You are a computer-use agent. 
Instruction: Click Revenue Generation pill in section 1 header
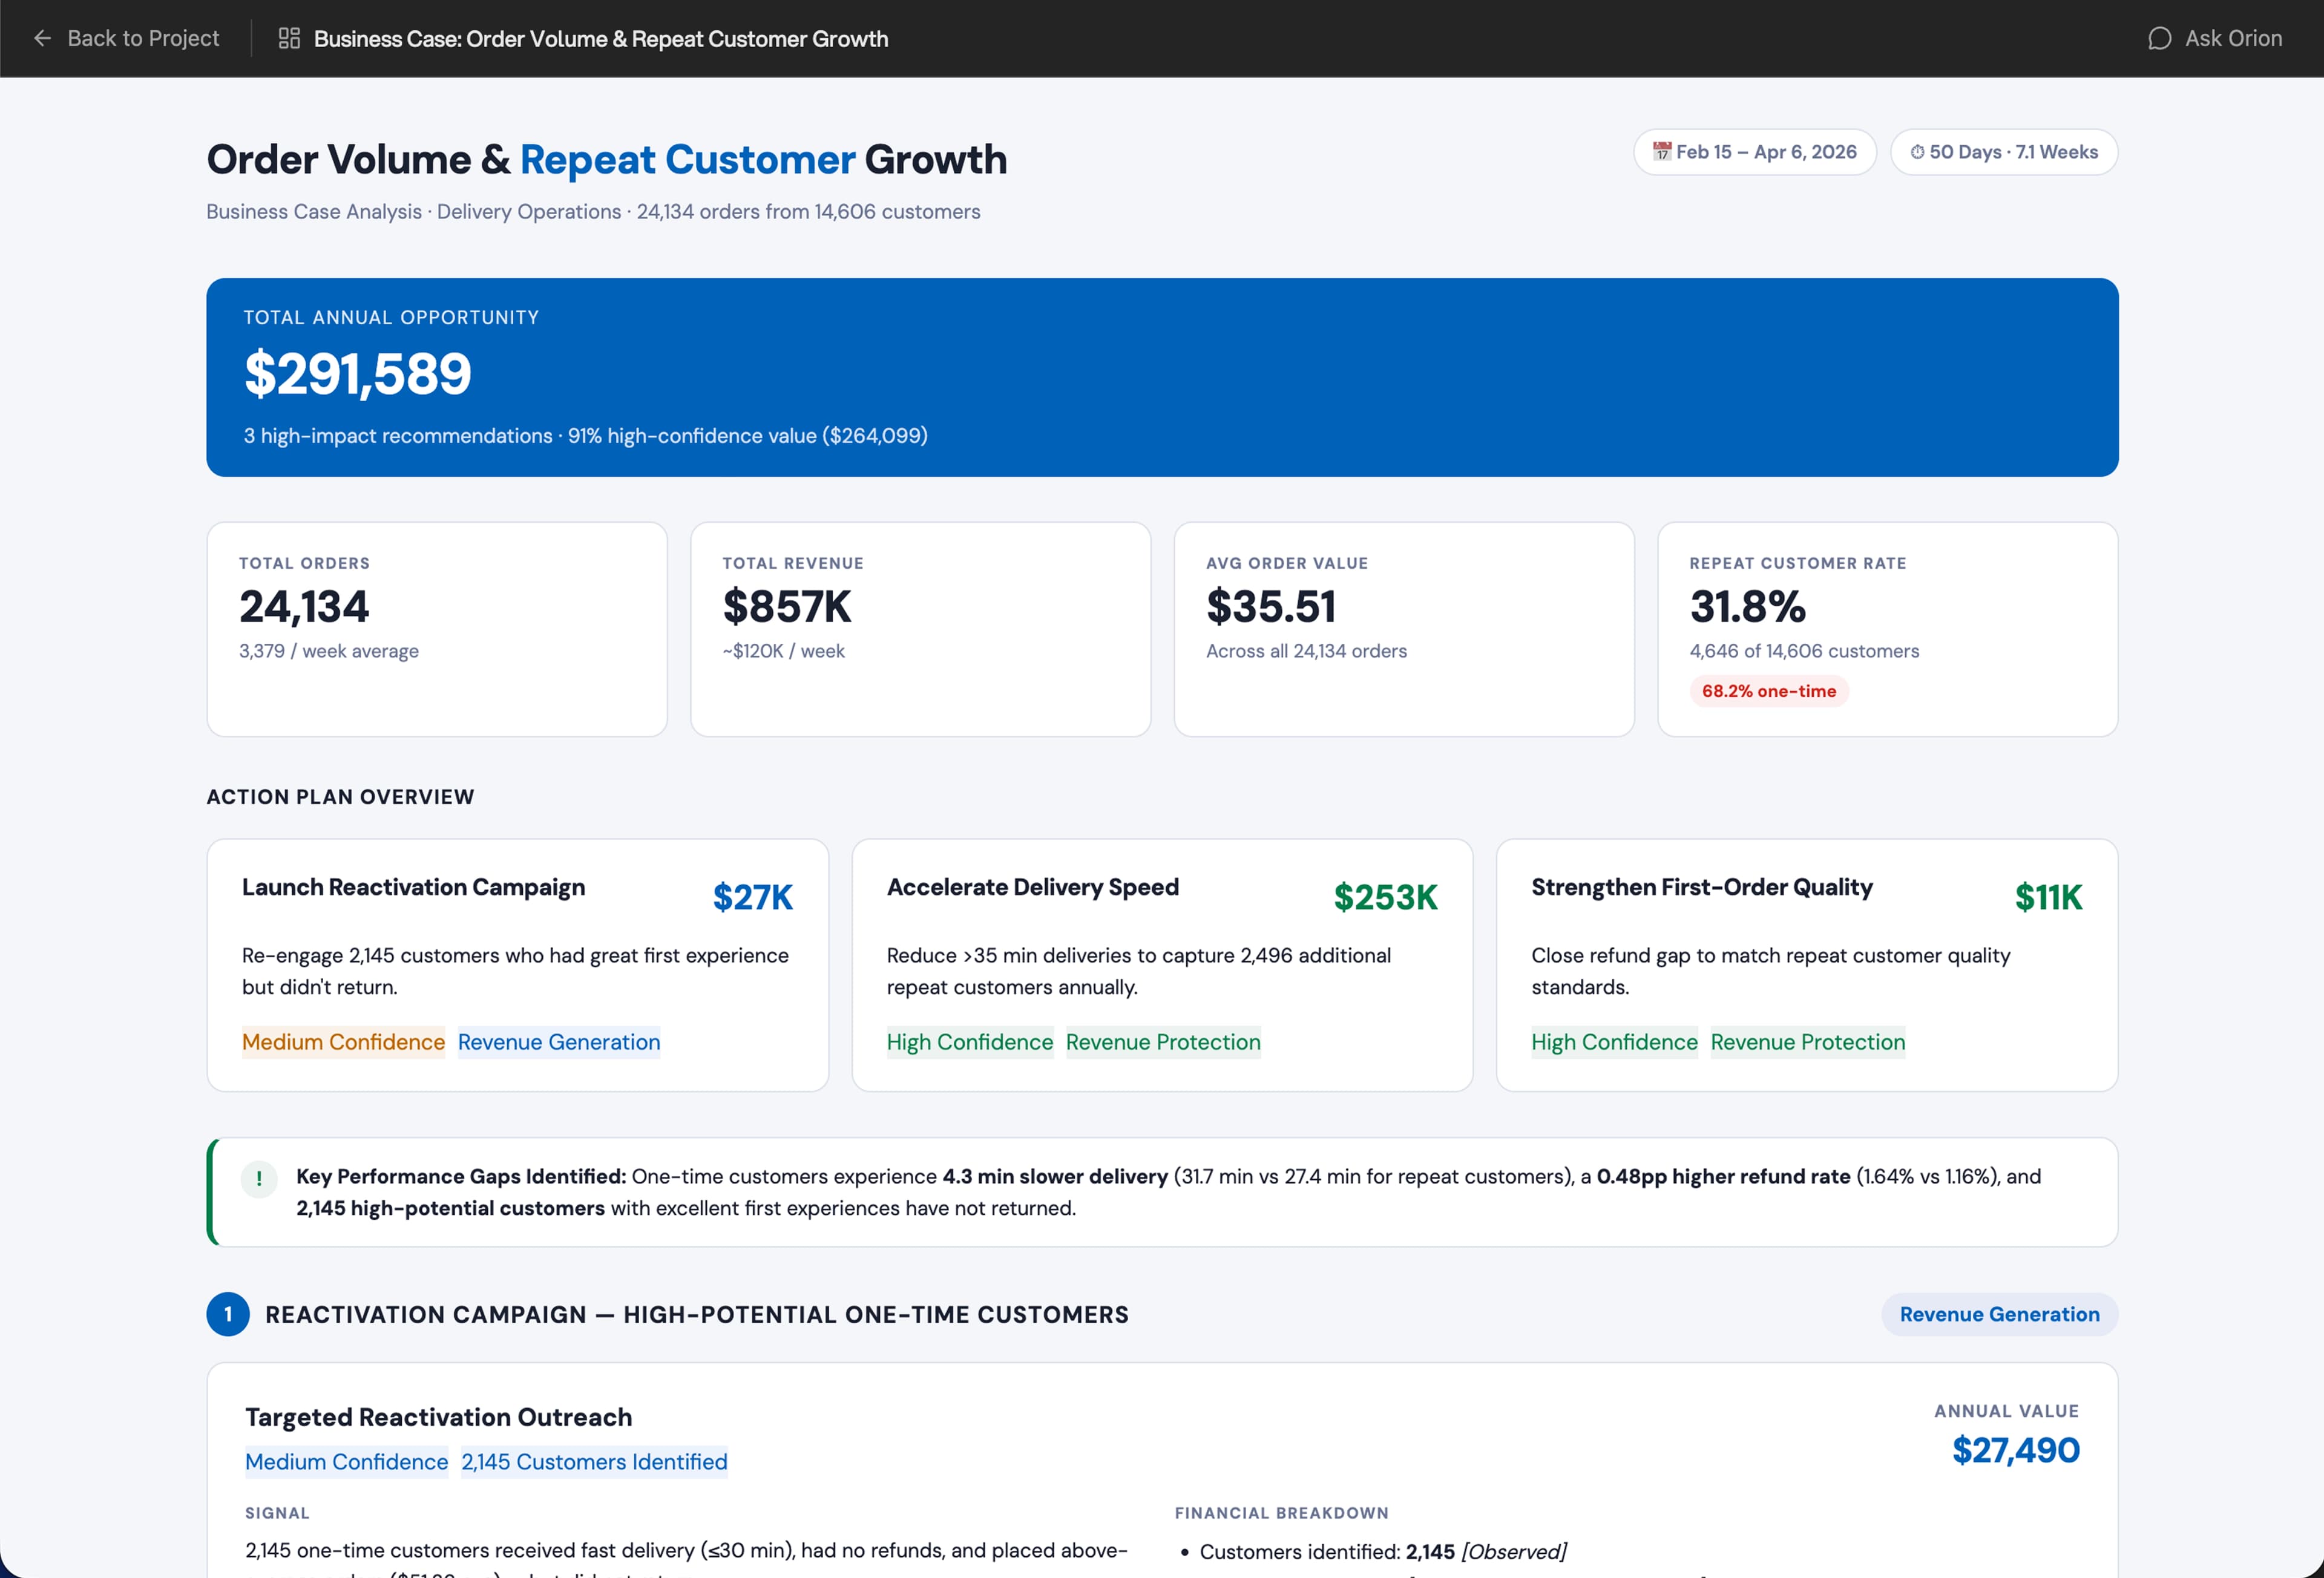[1999, 1314]
